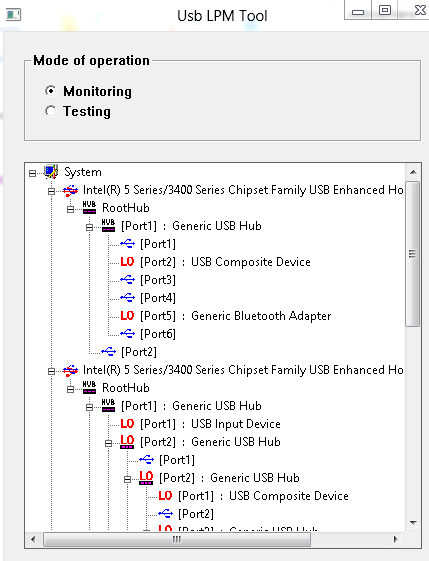Select the System tree label
This screenshot has height=561, width=429.
pos(83,172)
